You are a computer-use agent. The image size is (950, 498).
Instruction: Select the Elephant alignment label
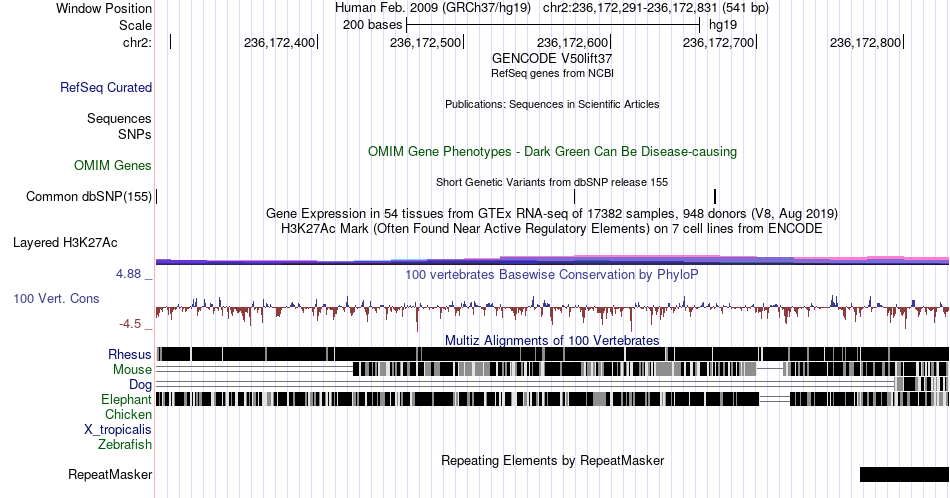click(126, 399)
